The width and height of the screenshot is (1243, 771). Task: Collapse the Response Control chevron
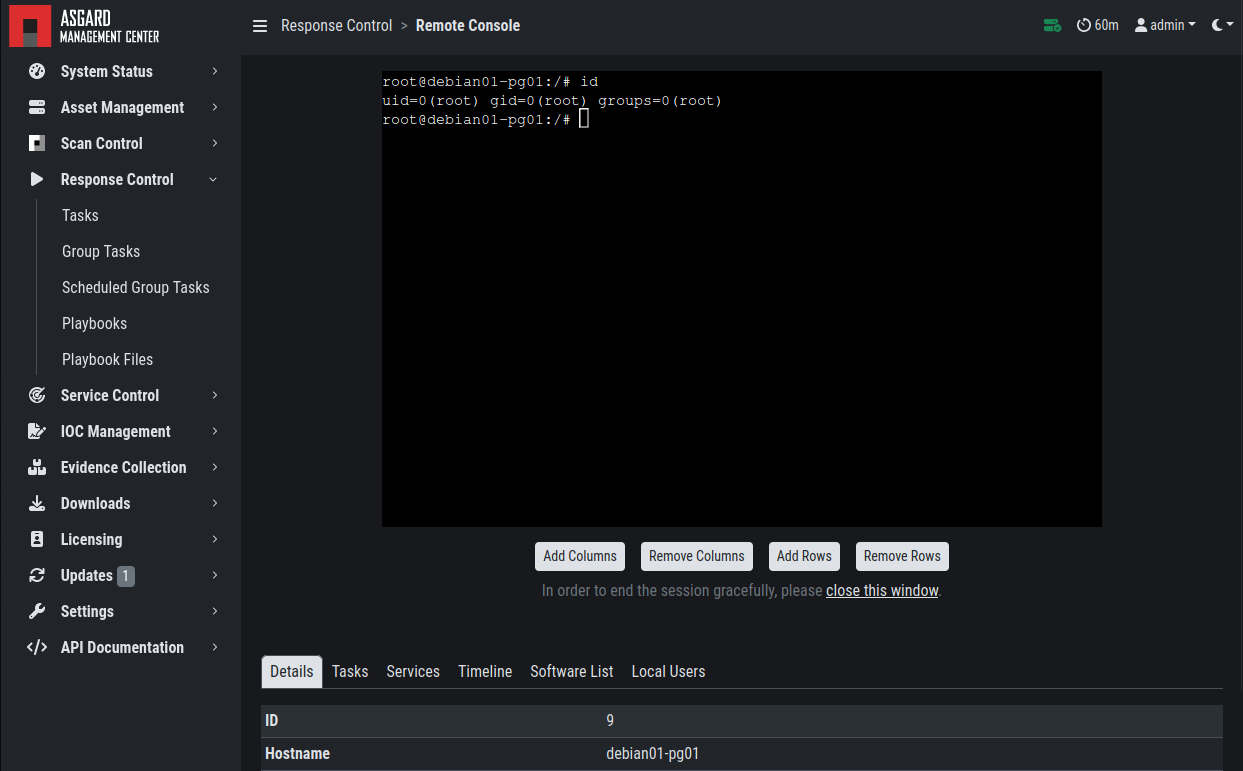coord(213,179)
